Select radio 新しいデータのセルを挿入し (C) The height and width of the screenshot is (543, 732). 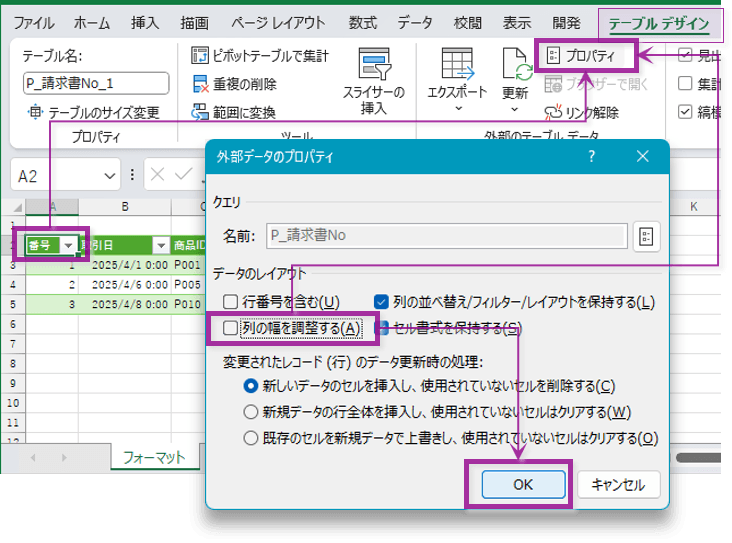(x=251, y=386)
